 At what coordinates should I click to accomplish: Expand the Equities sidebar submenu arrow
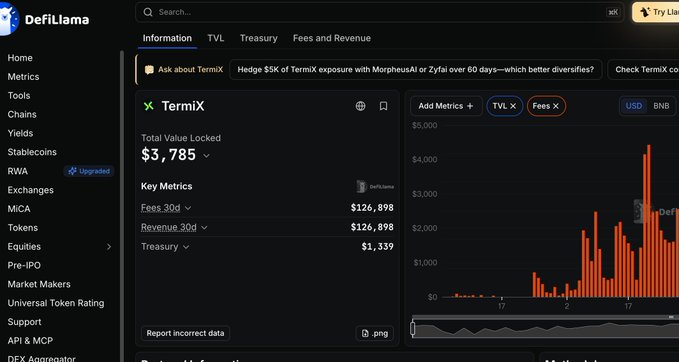point(109,247)
